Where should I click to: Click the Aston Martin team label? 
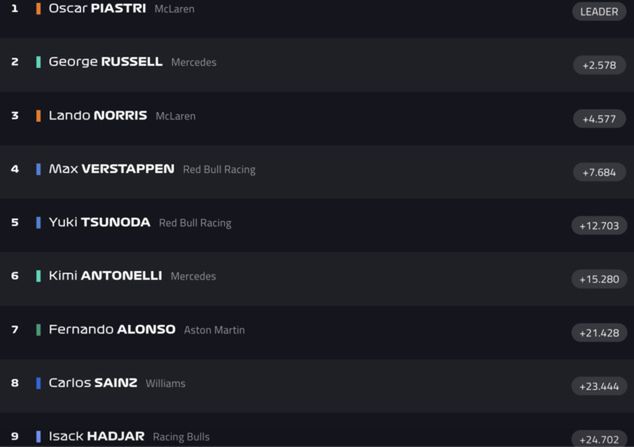pos(214,330)
